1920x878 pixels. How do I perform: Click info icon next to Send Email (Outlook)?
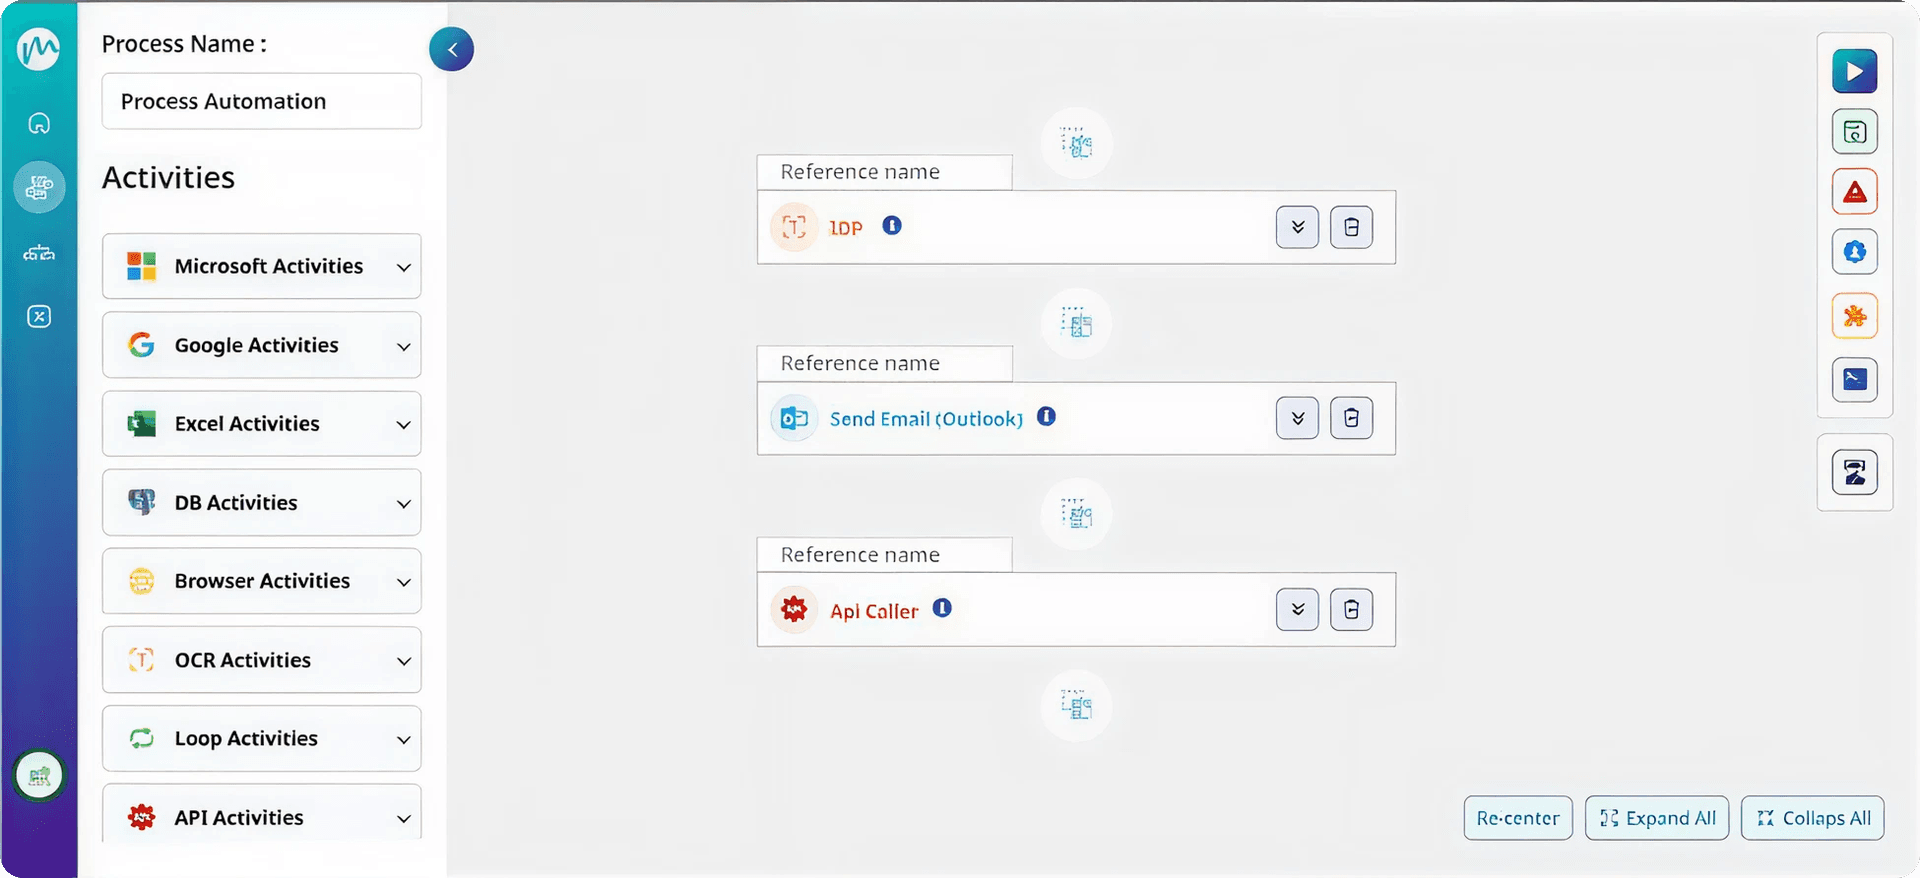[1046, 417]
